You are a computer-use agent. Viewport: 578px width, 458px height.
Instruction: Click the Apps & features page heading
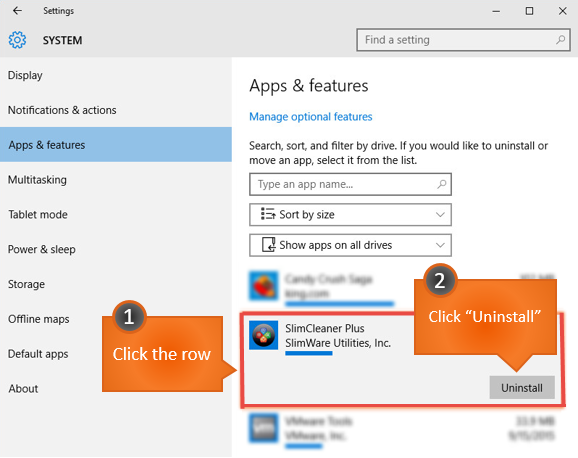(x=309, y=86)
